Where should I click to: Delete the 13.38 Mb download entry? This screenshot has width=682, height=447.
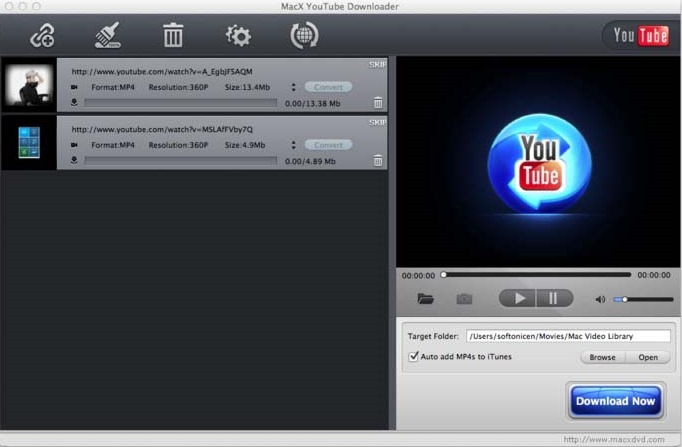[x=378, y=103]
